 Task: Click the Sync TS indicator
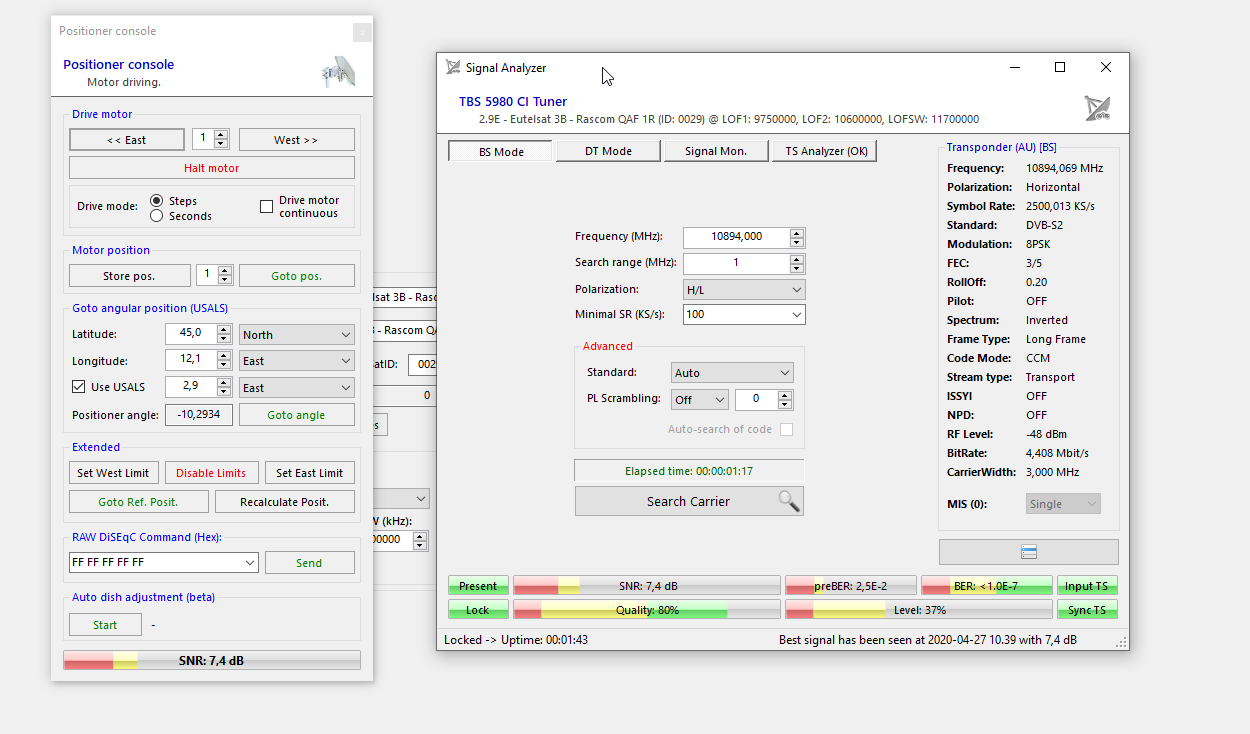(x=1087, y=610)
